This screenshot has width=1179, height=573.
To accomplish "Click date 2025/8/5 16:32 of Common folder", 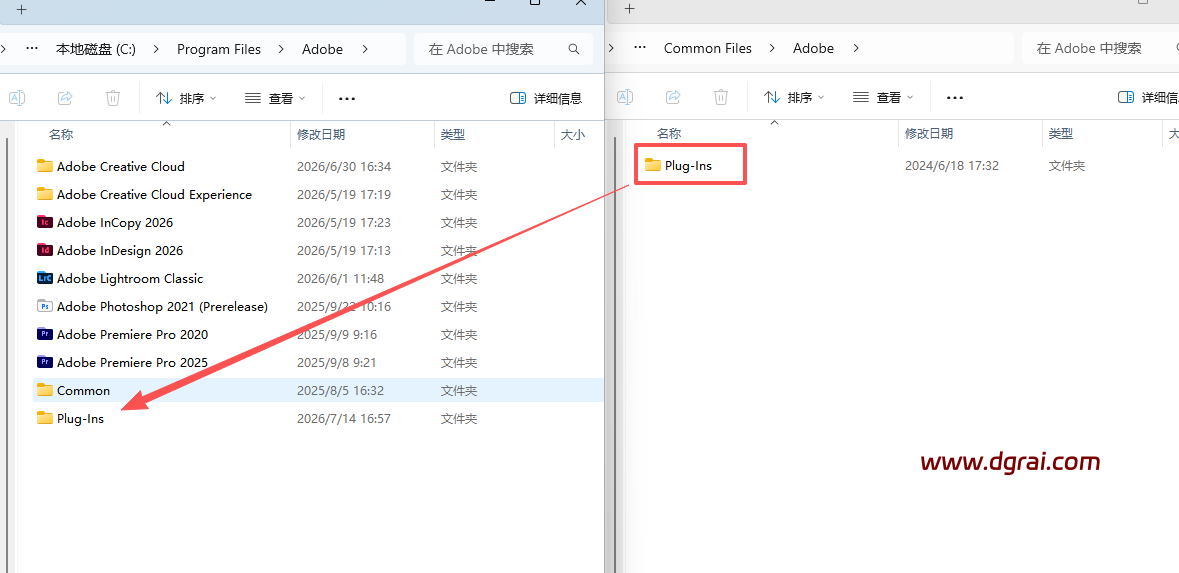I will pyautogui.click(x=341, y=390).
